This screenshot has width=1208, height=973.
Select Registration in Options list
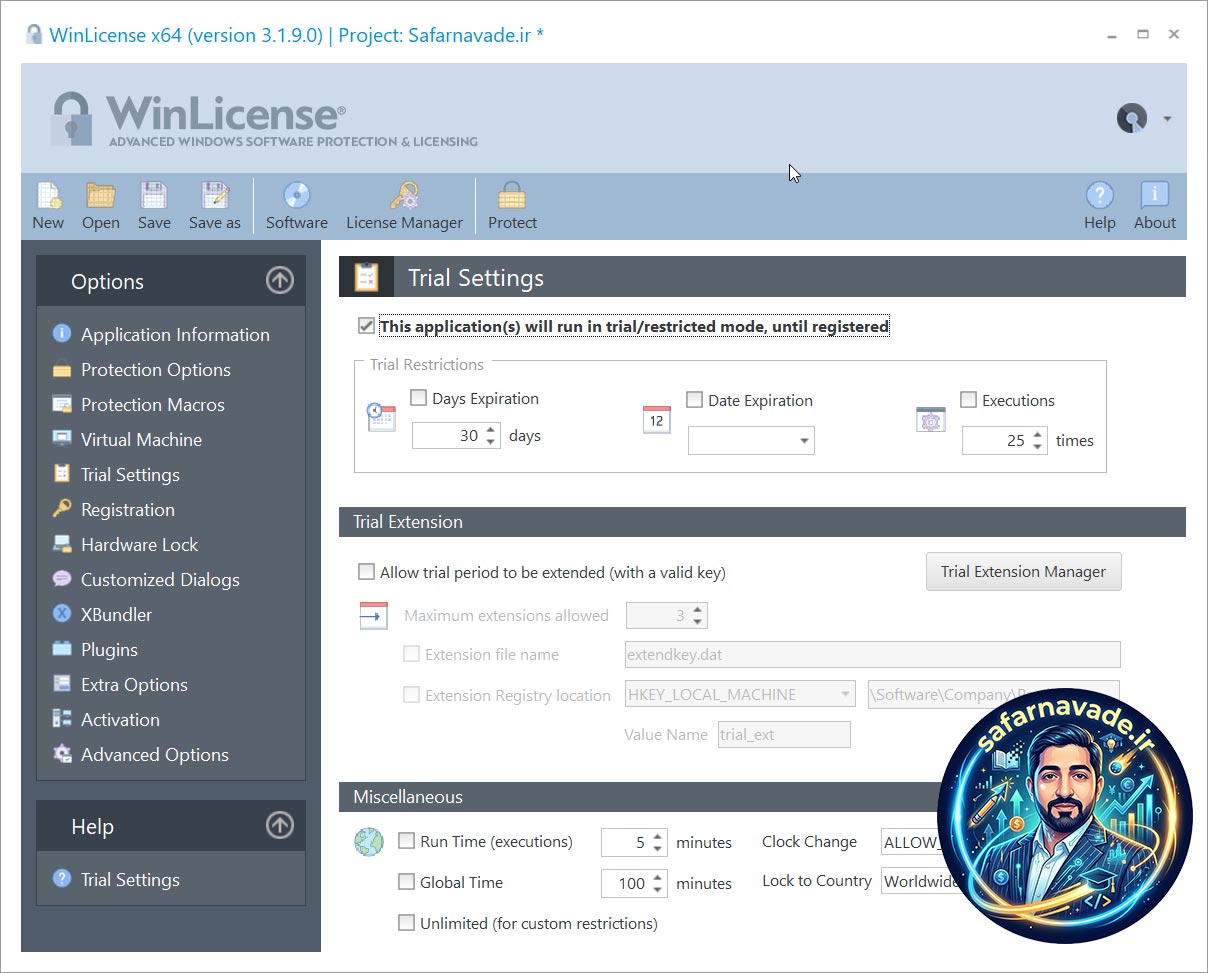point(128,509)
